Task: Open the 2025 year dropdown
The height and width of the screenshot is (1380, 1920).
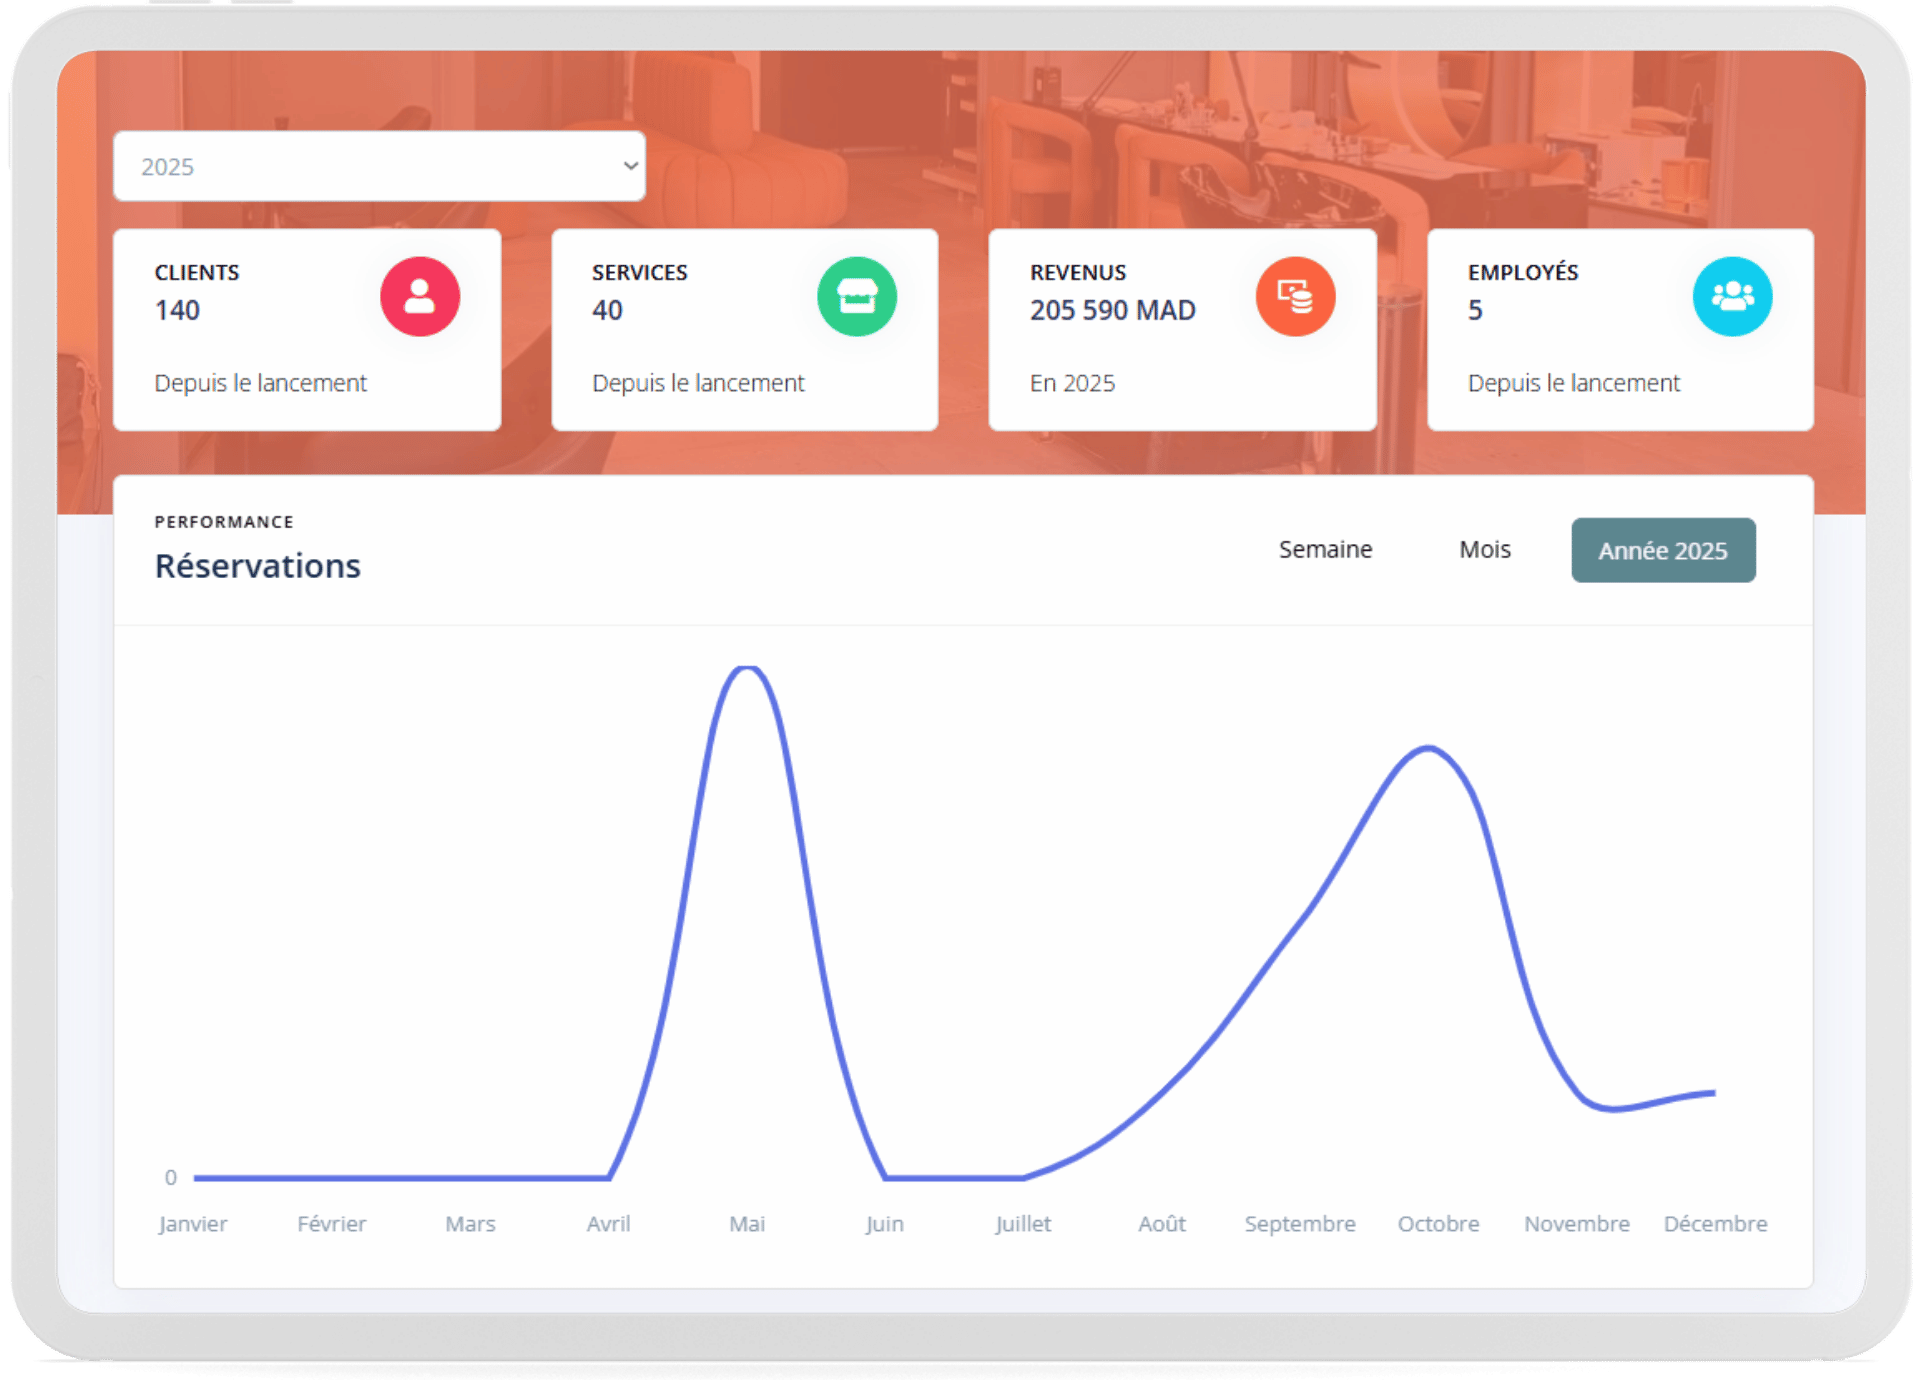Action: 379,166
